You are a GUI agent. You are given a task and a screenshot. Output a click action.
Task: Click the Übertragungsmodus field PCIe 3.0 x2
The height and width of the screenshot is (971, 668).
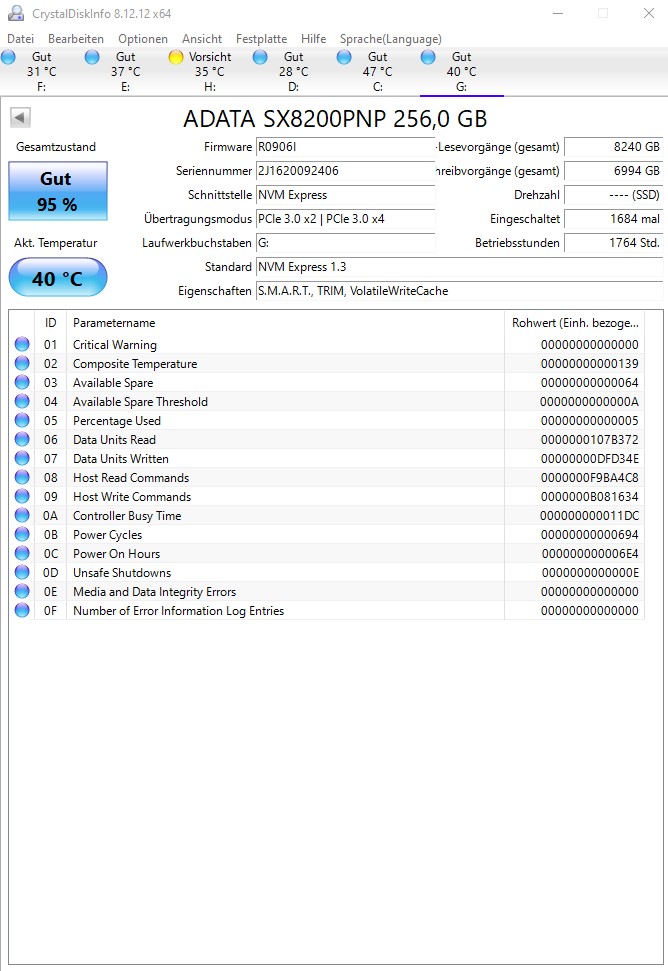click(x=345, y=219)
